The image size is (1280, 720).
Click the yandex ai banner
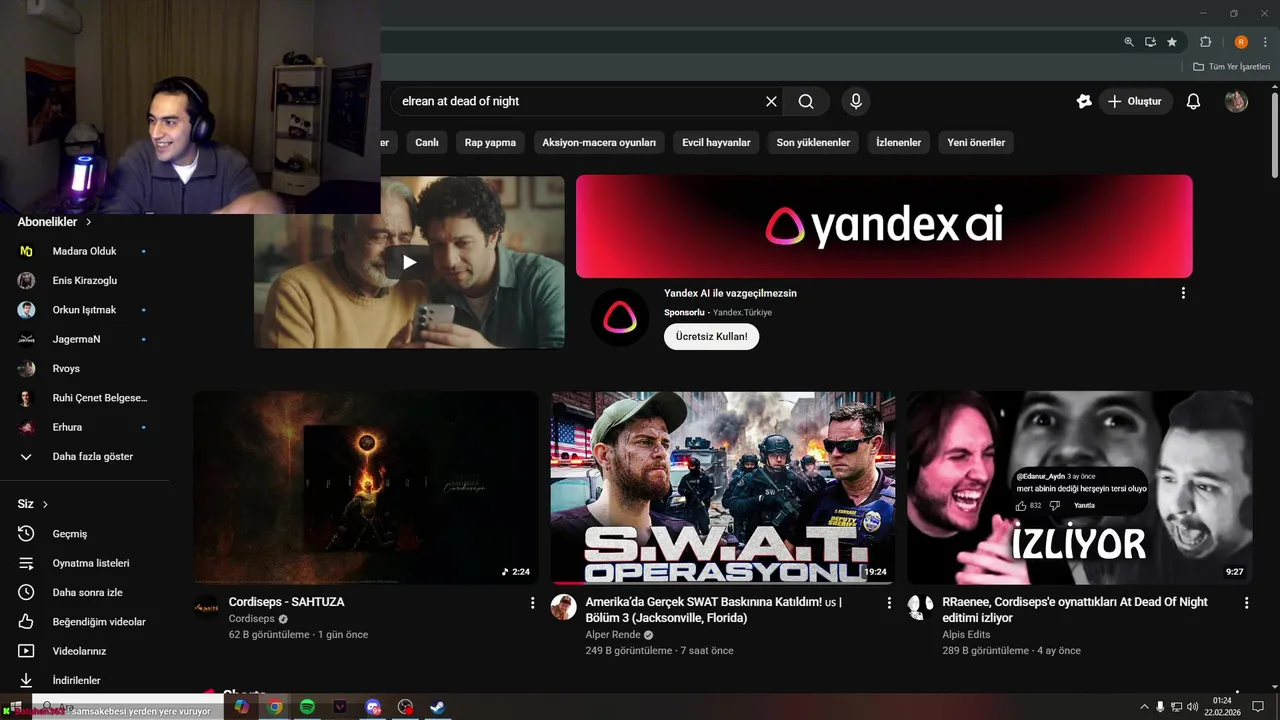884,226
